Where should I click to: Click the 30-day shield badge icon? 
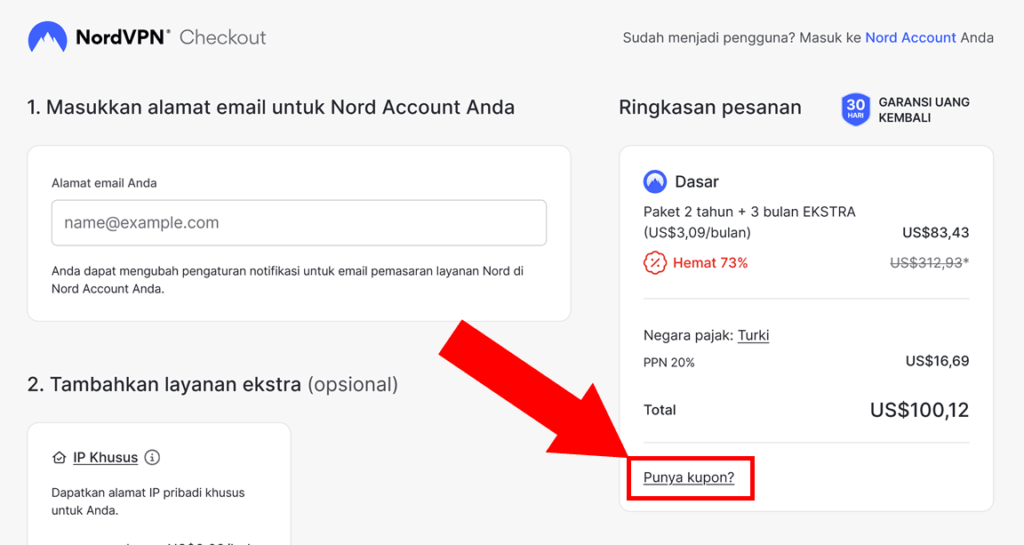[x=856, y=109]
